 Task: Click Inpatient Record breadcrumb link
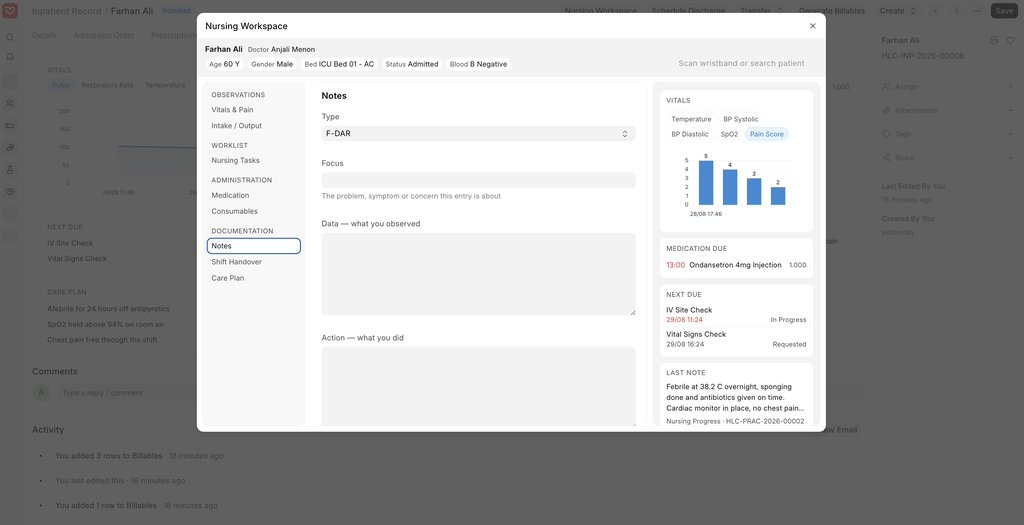[x=67, y=11]
